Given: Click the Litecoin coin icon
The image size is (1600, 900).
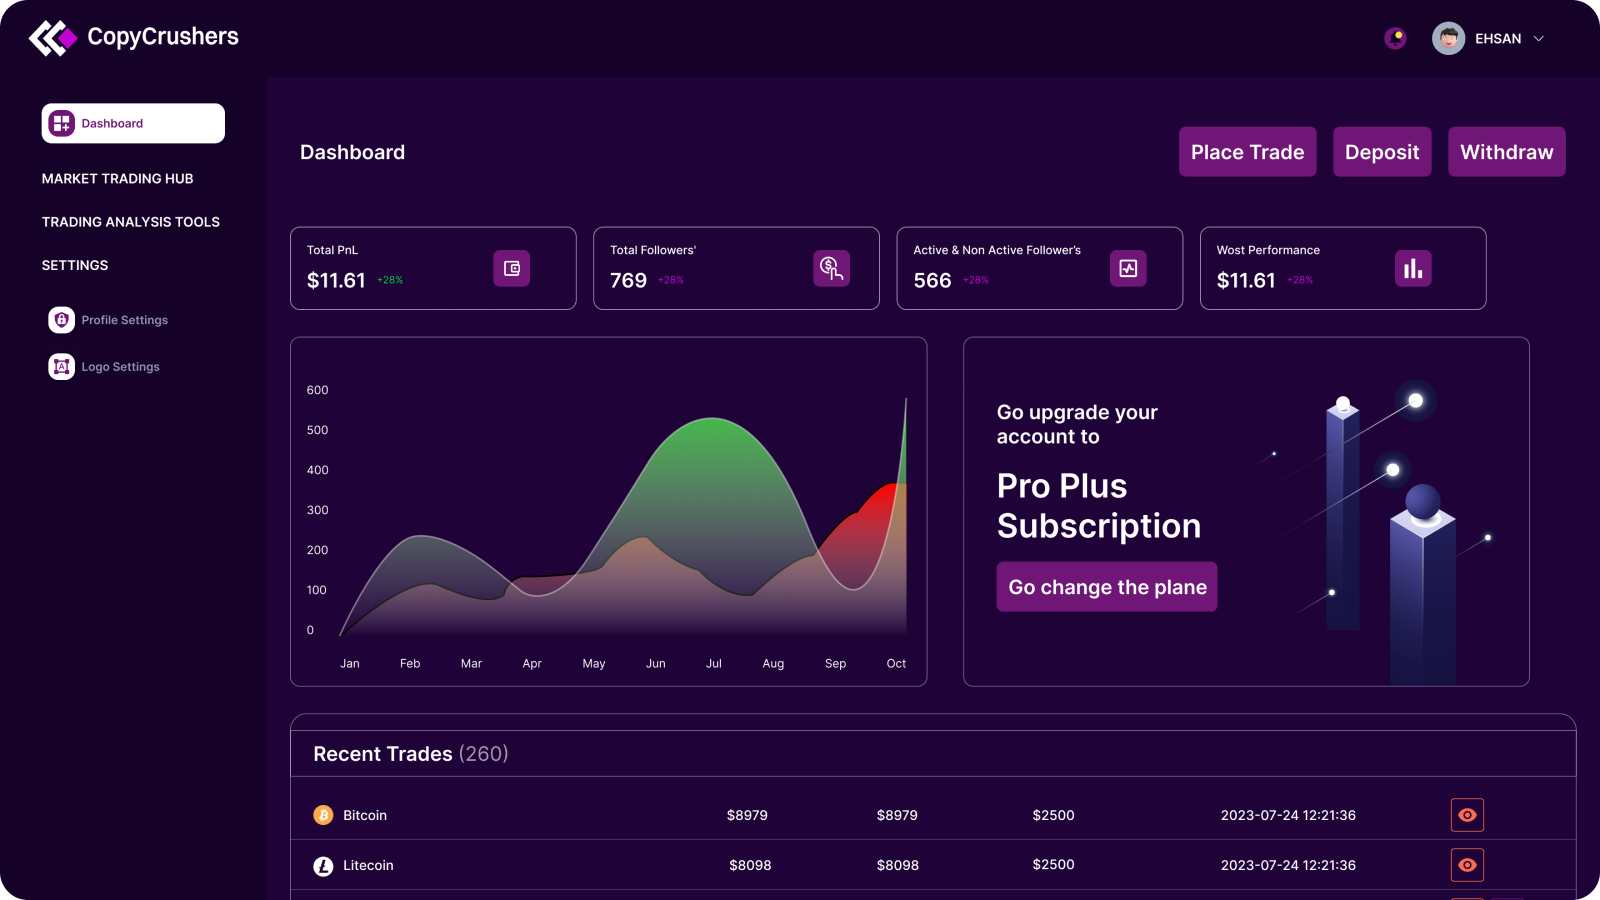Looking at the screenshot, I should [x=323, y=866].
